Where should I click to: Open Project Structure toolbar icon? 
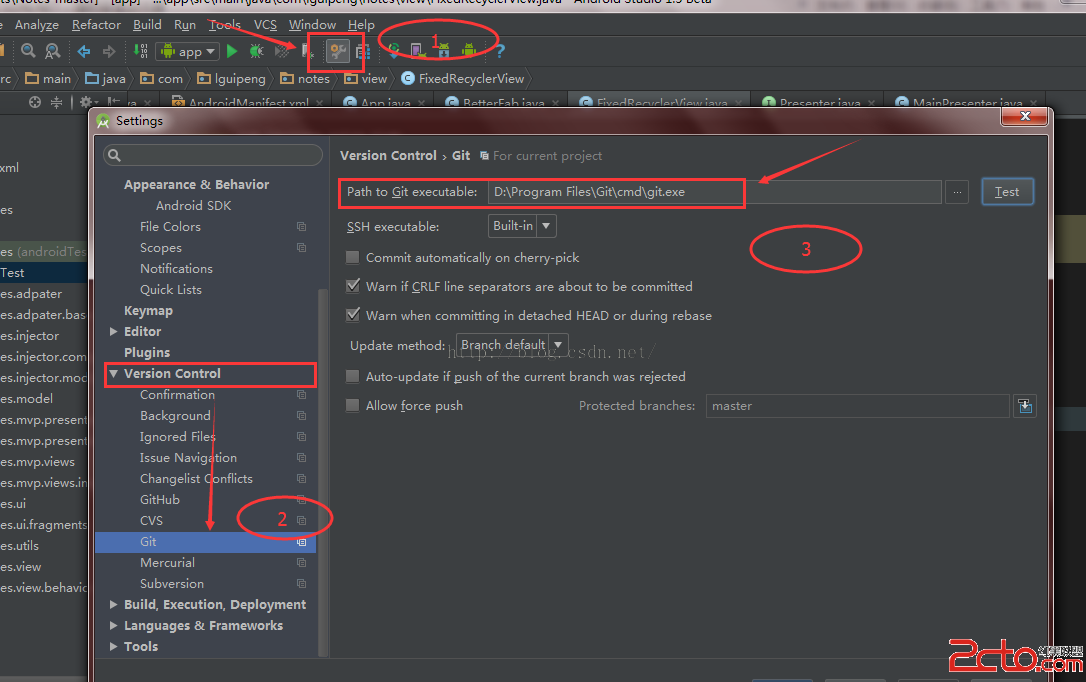coord(362,51)
